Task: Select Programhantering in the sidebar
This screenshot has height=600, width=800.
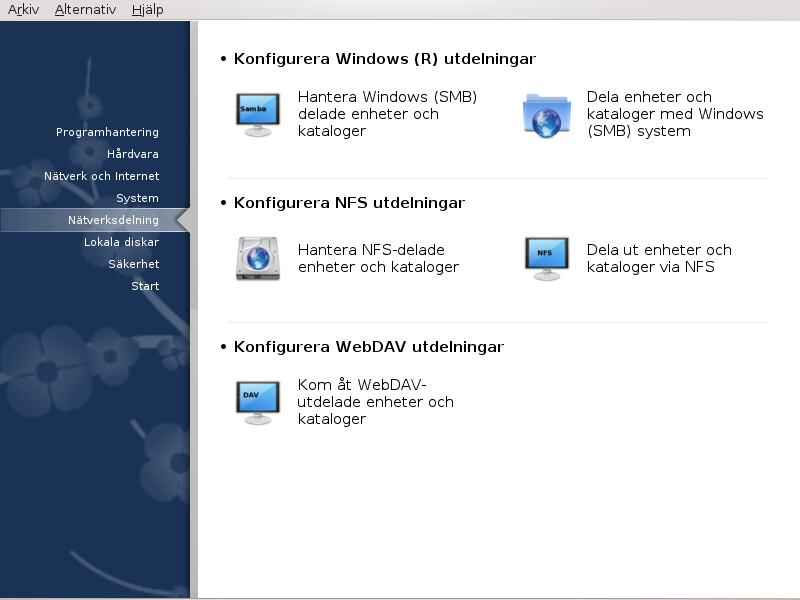Action: (107, 132)
